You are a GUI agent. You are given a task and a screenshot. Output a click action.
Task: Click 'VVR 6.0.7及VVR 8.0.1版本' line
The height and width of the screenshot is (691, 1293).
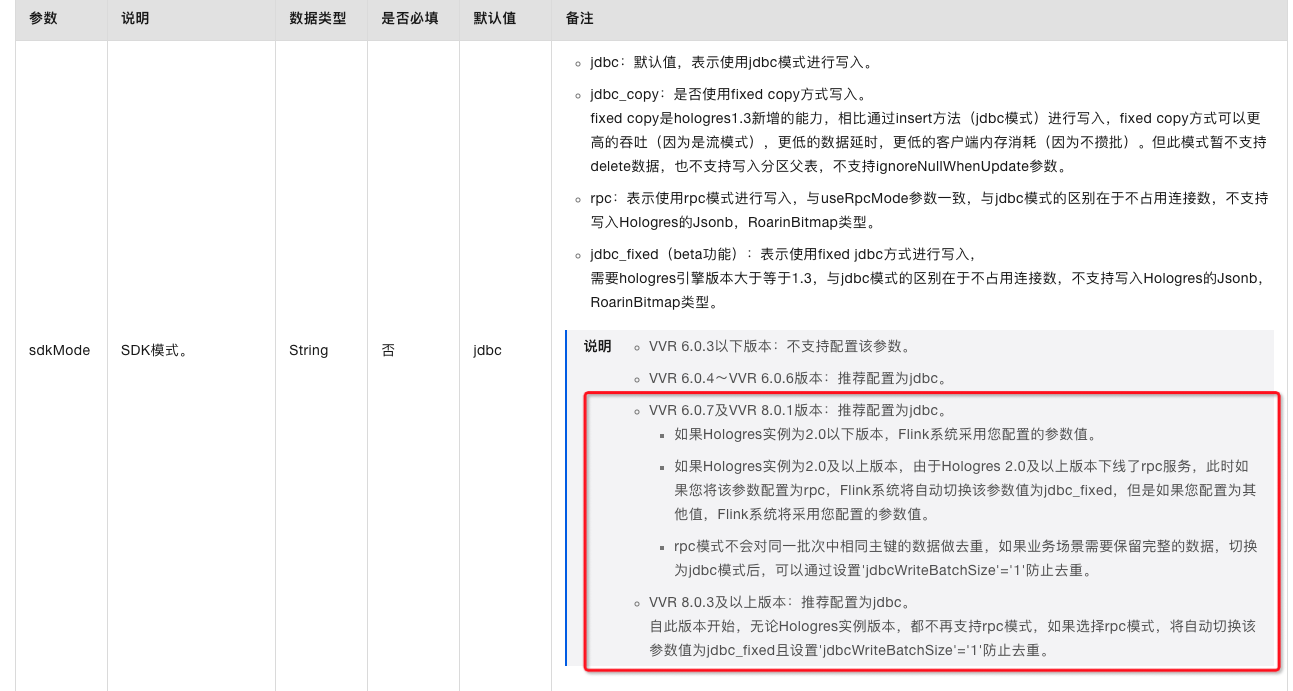point(798,410)
